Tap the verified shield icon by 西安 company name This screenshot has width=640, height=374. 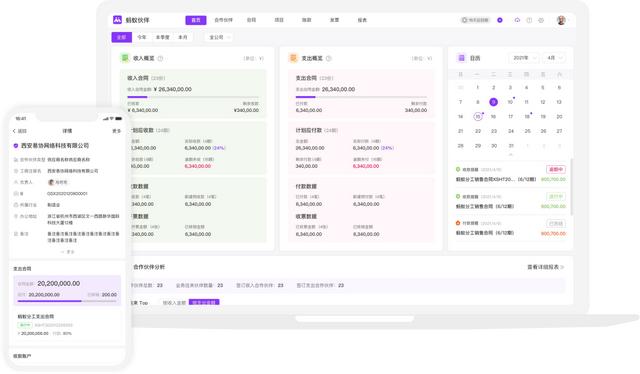pos(16,145)
